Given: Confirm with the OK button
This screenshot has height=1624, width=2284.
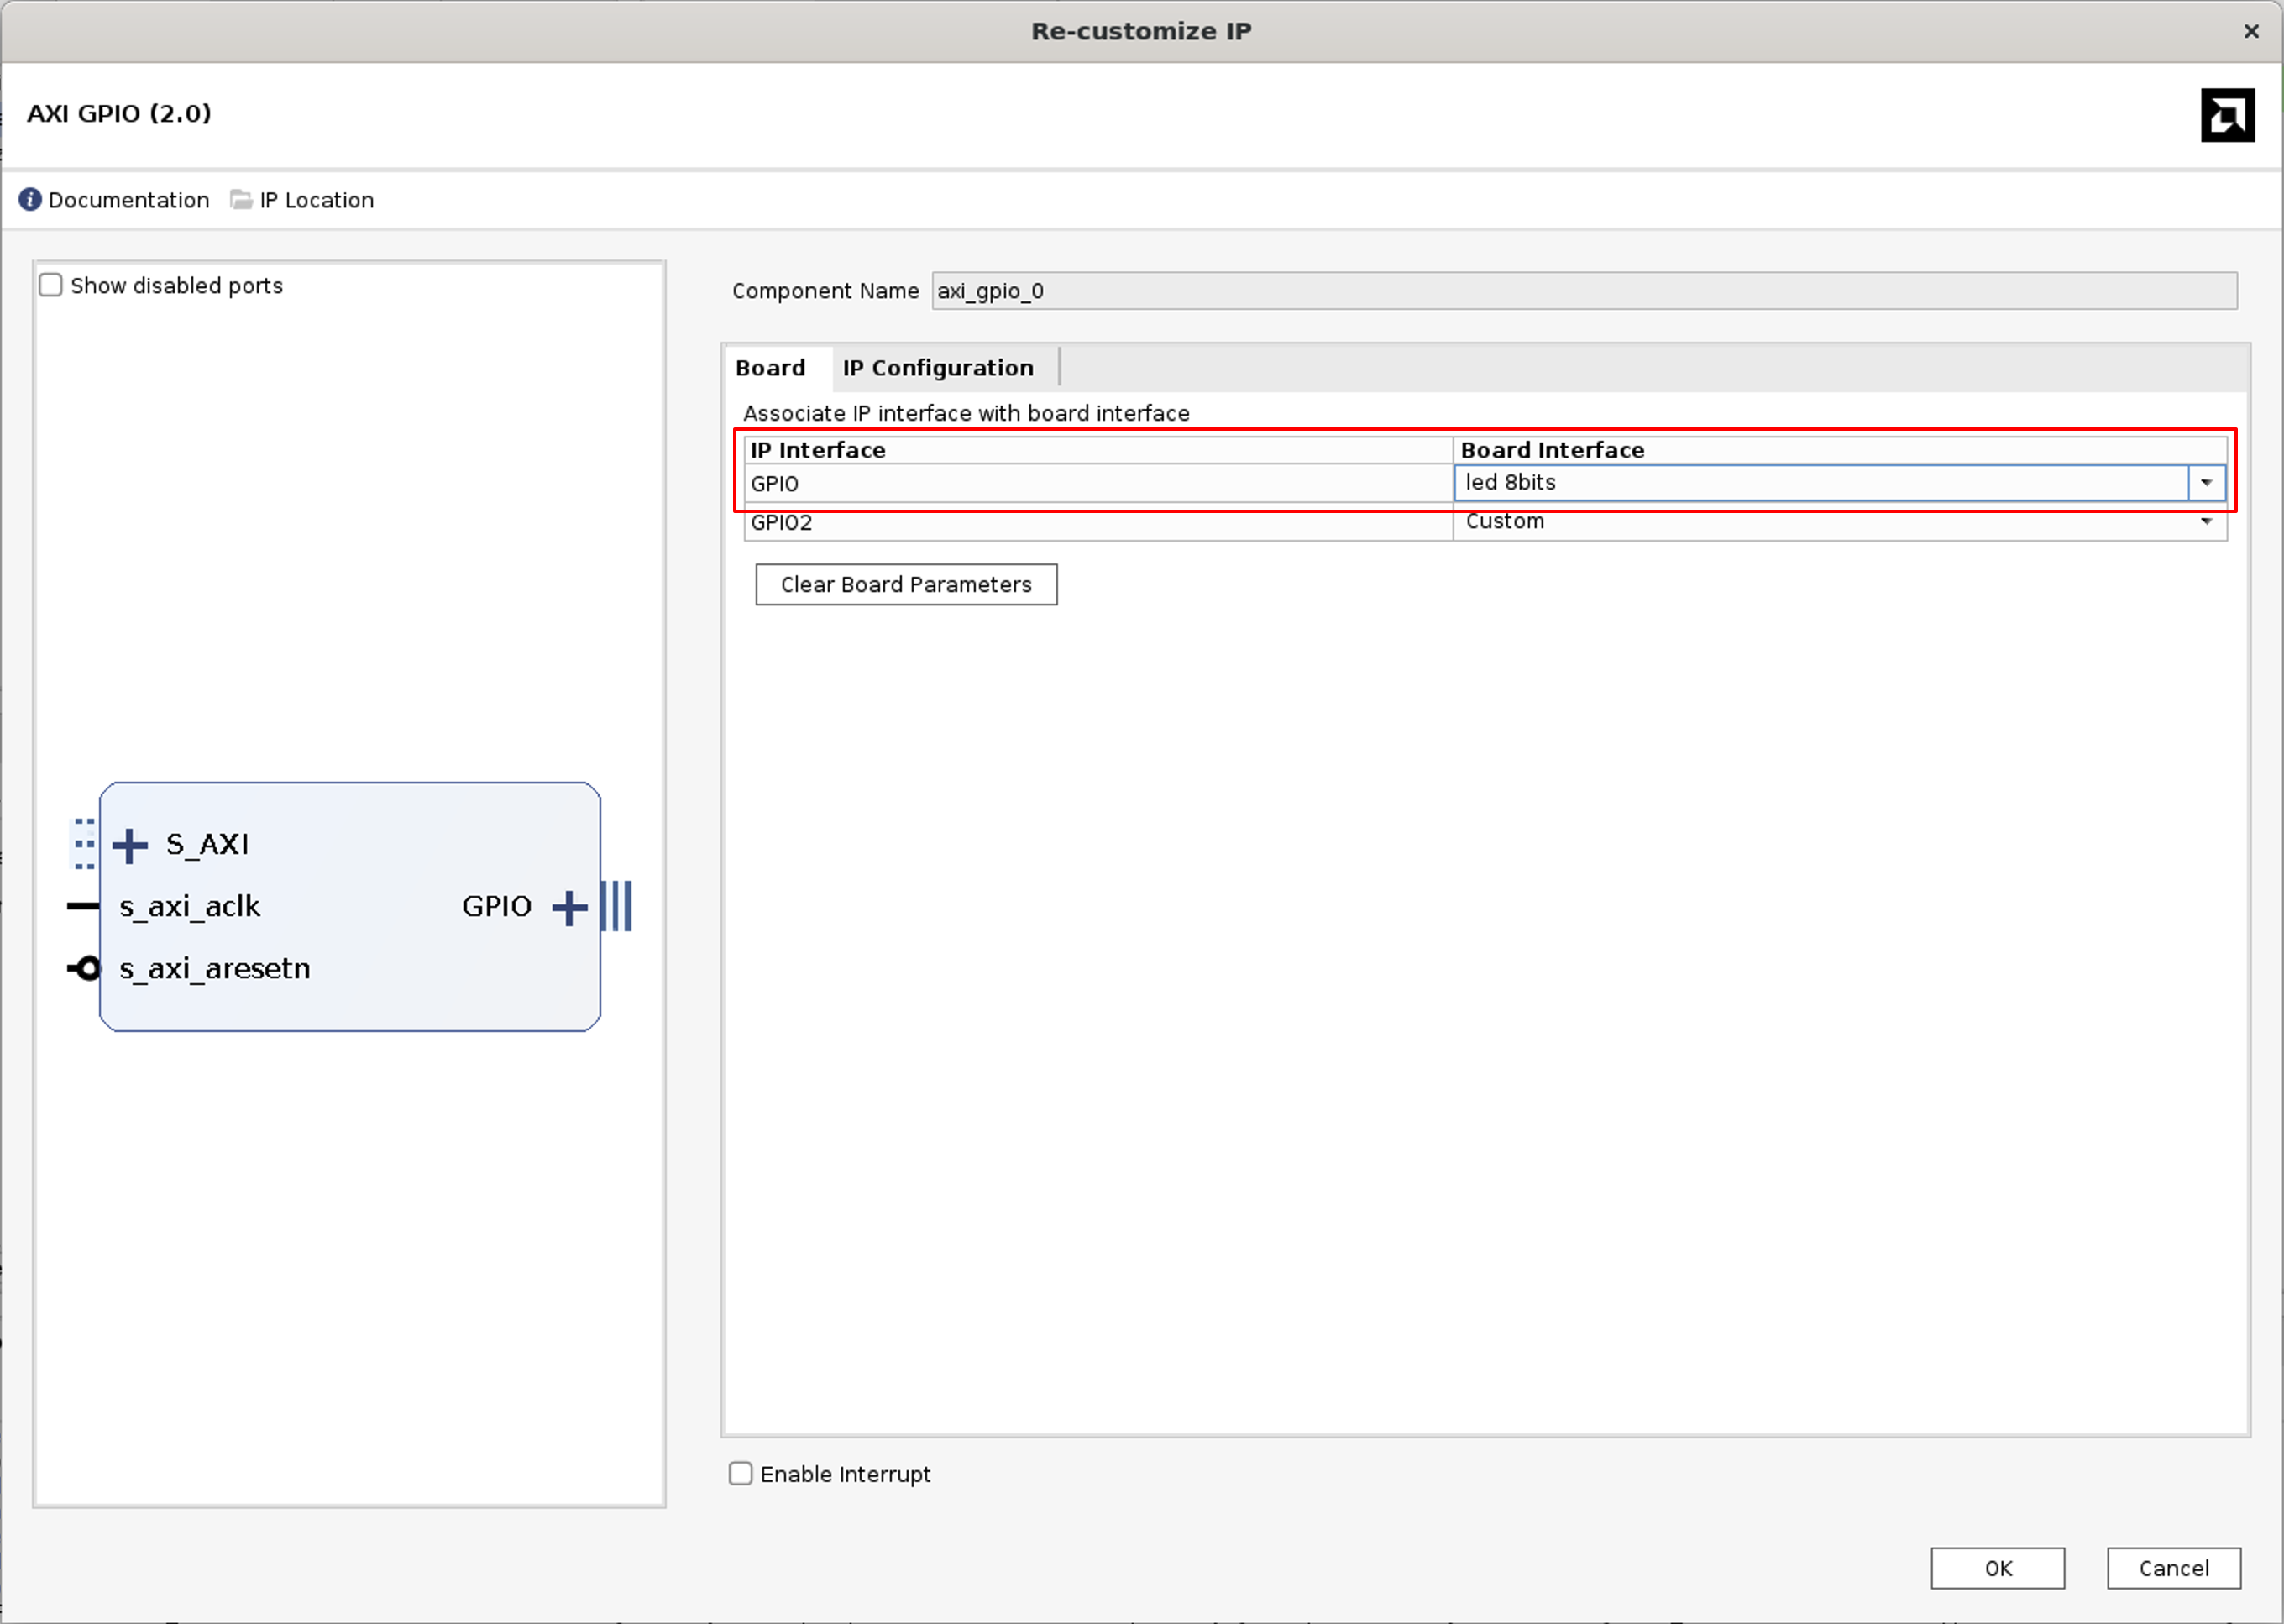Looking at the screenshot, I should tap(1997, 1567).
